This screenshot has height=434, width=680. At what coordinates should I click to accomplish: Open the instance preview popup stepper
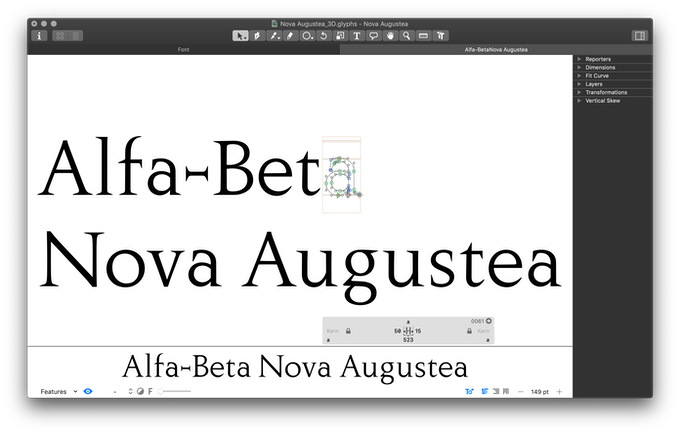(130, 392)
